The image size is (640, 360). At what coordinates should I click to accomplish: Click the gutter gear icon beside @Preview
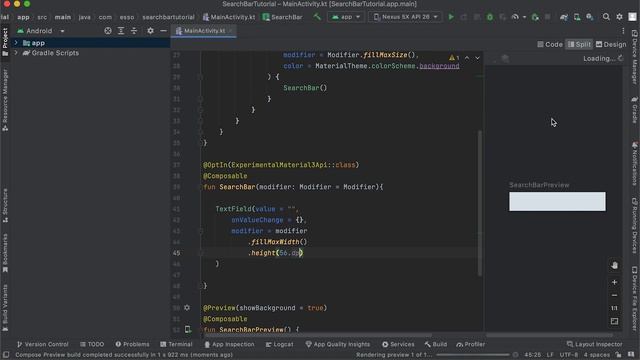(x=187, y=308)
